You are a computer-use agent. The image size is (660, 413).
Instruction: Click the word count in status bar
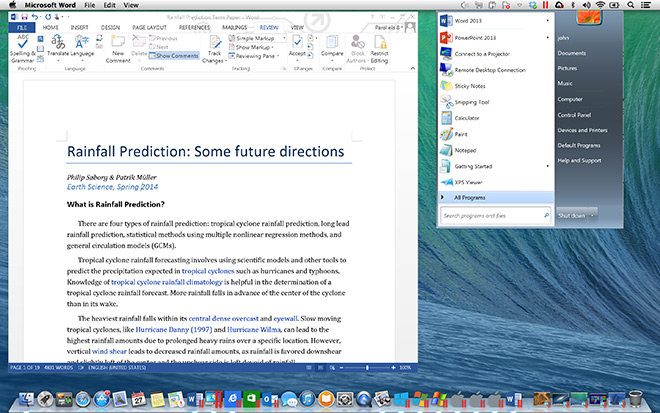[x=59, y=368]
